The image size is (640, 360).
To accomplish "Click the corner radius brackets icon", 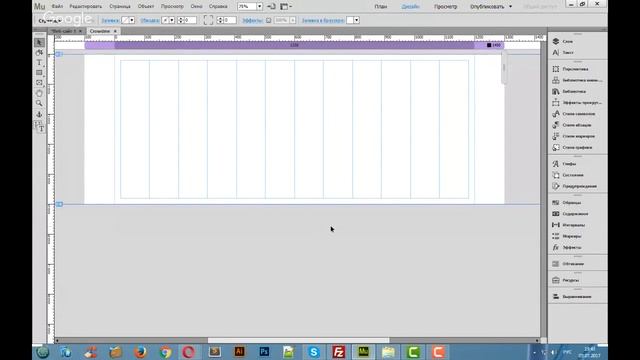I will click(x=208, y=20).
